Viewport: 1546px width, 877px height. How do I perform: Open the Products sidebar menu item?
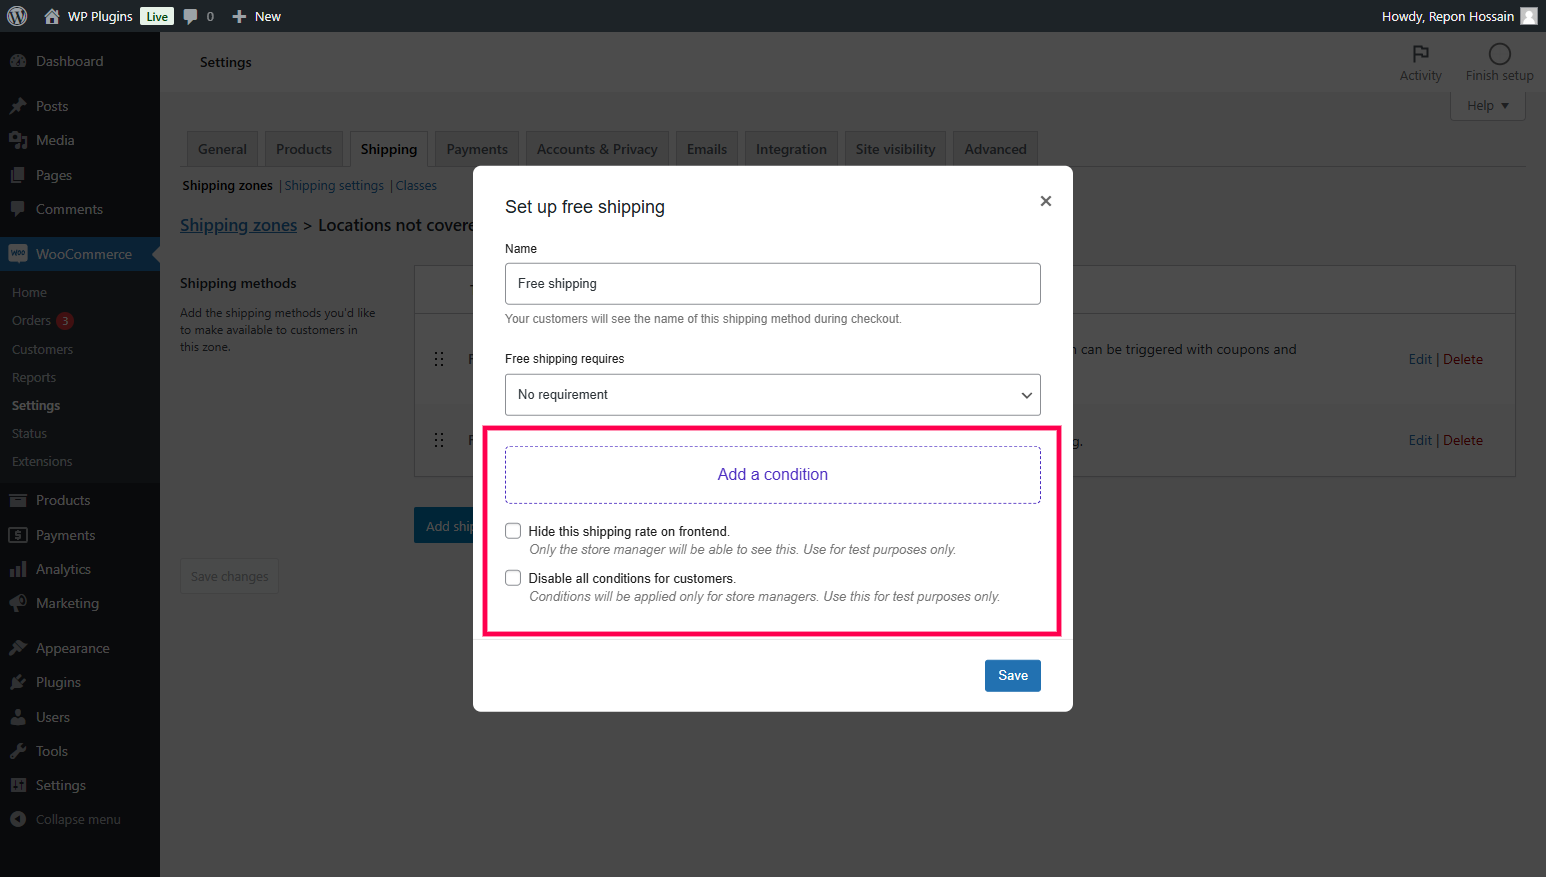tap(63, 500)
